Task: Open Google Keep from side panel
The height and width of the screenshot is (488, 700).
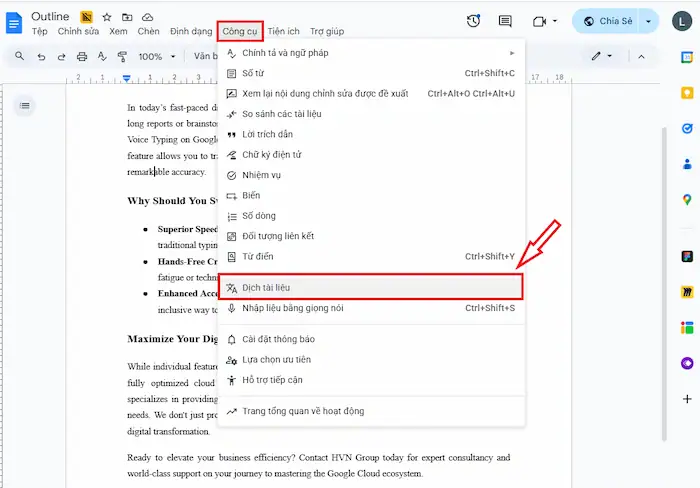Action: pos(687,93)
